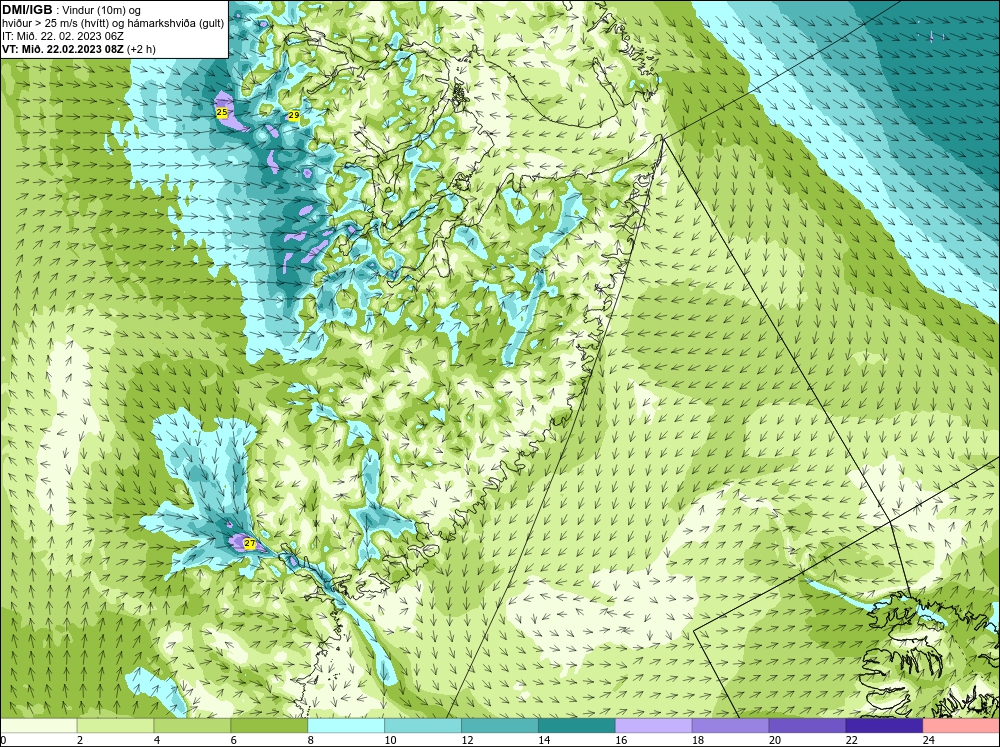Click the yellow gust marker labeled 27
This screenshot has width=1000, height=747.
point(250,544)
